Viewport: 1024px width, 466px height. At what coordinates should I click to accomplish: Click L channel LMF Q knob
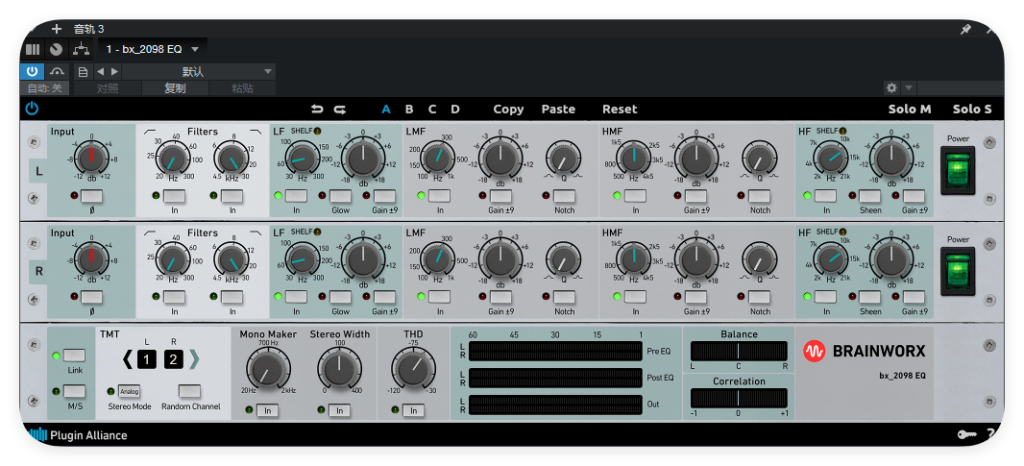click(564, 159)
